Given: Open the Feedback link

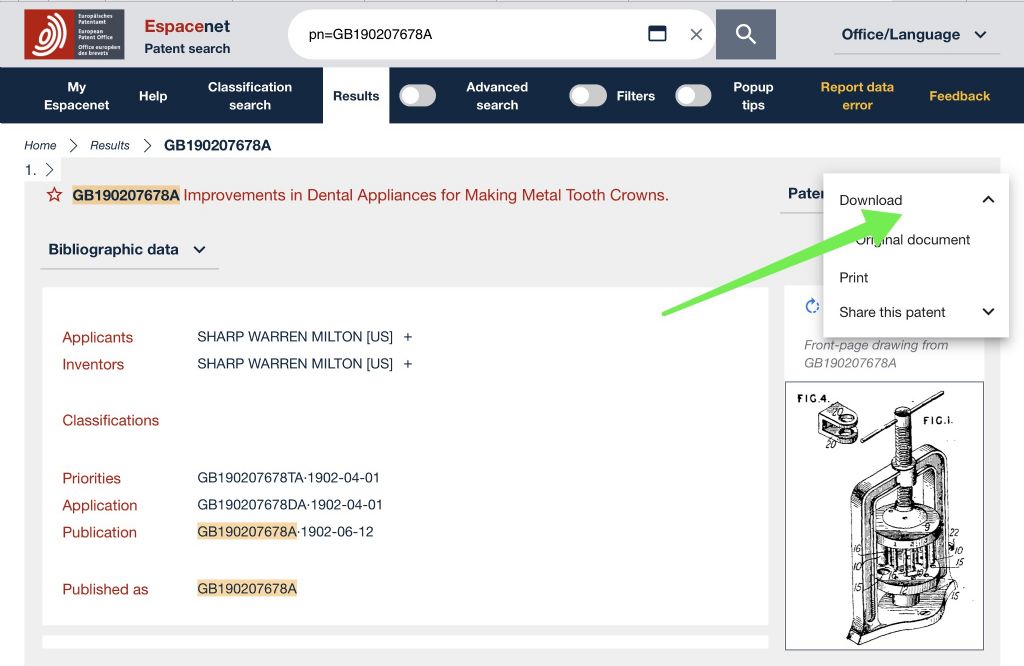Looking at the screenshot, I should 959,96.
